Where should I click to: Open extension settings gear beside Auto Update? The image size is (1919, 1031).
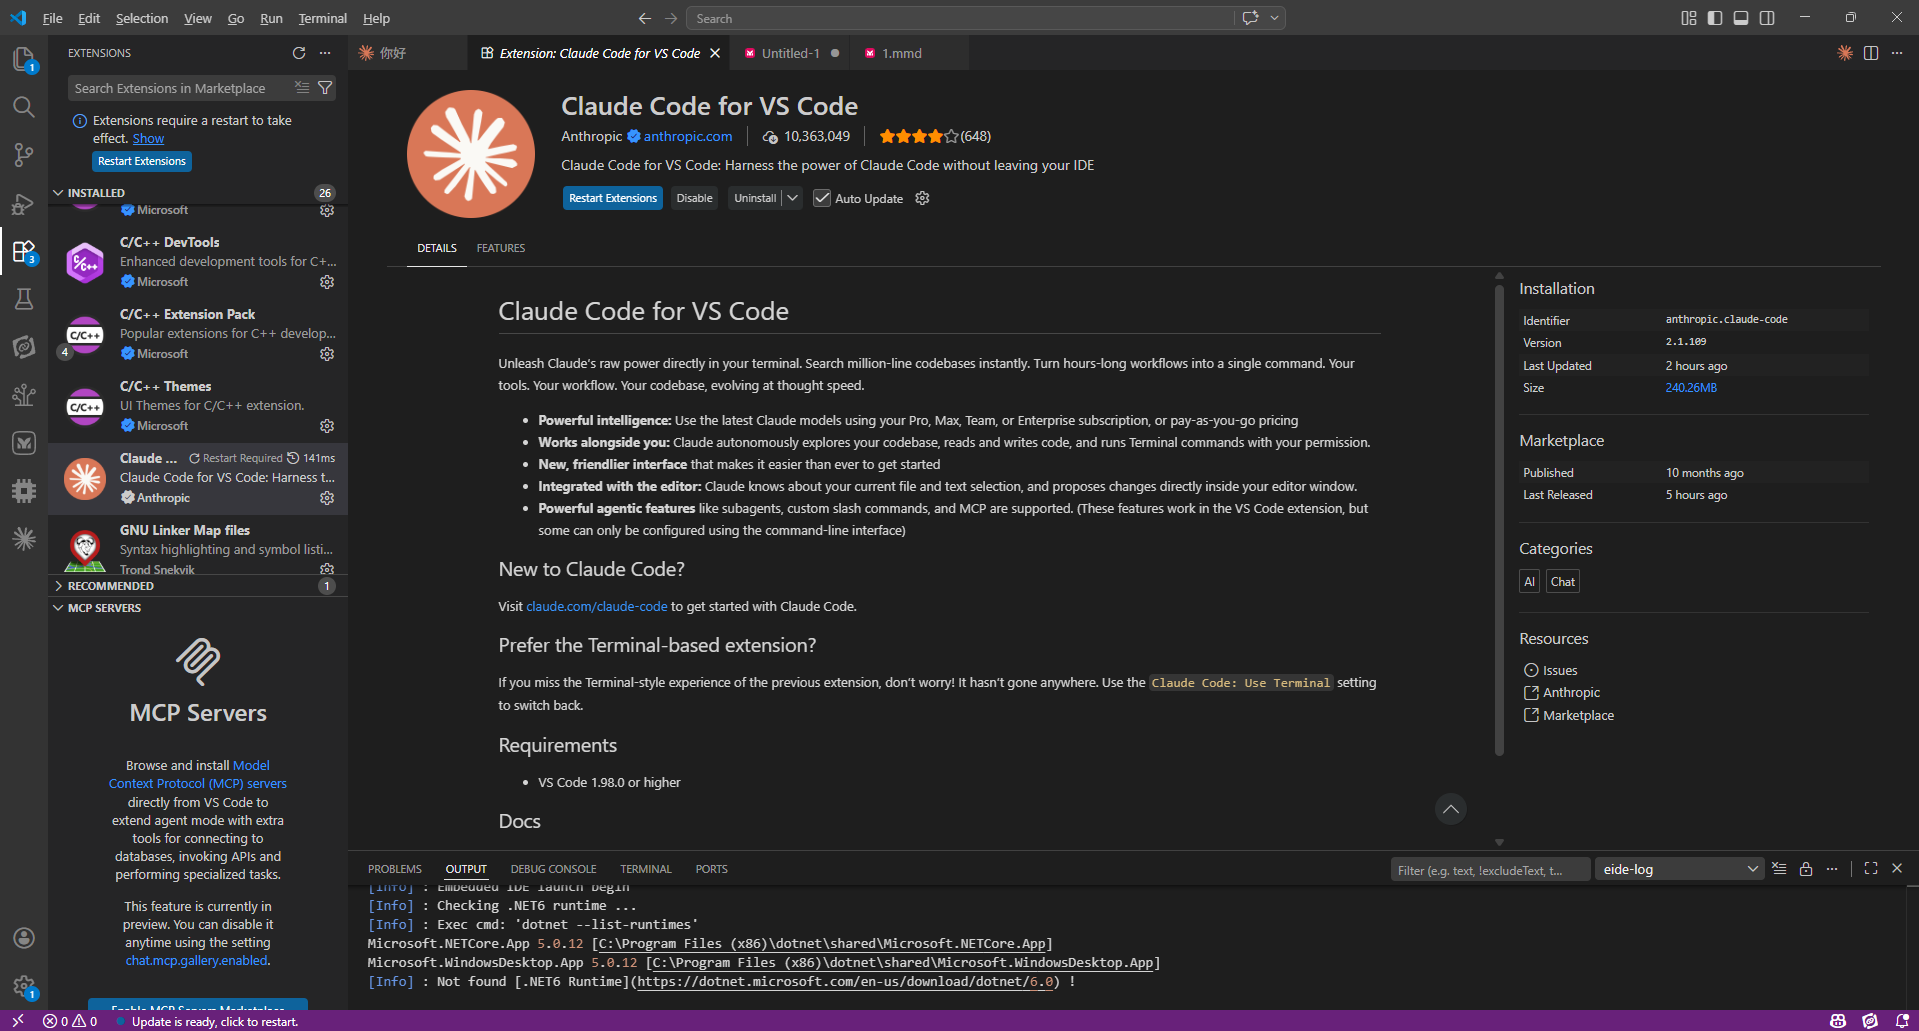(923, 198)
